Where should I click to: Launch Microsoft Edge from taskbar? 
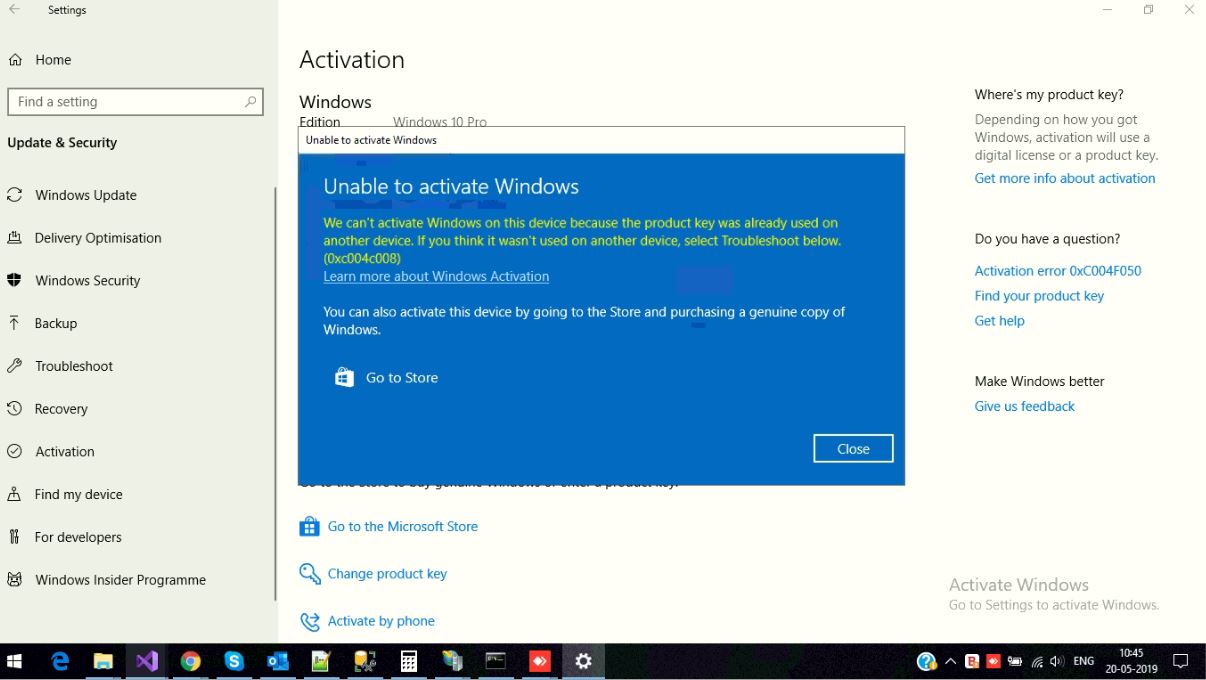pyautogui.click(x=61, y=662)
